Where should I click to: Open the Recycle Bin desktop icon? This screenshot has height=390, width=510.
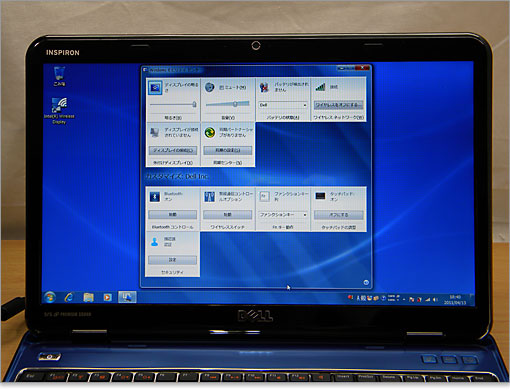[x=59, y=76]
